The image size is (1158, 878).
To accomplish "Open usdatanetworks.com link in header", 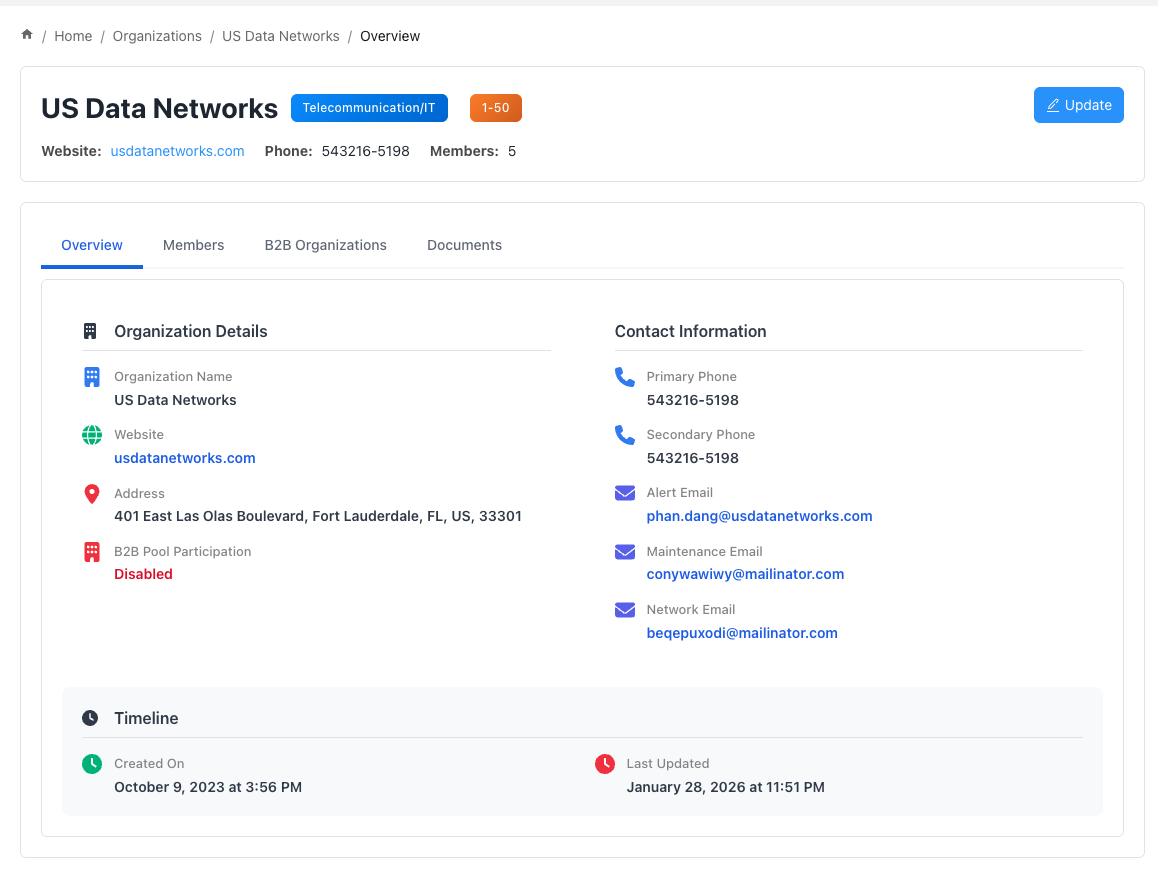I will point(177,151).
